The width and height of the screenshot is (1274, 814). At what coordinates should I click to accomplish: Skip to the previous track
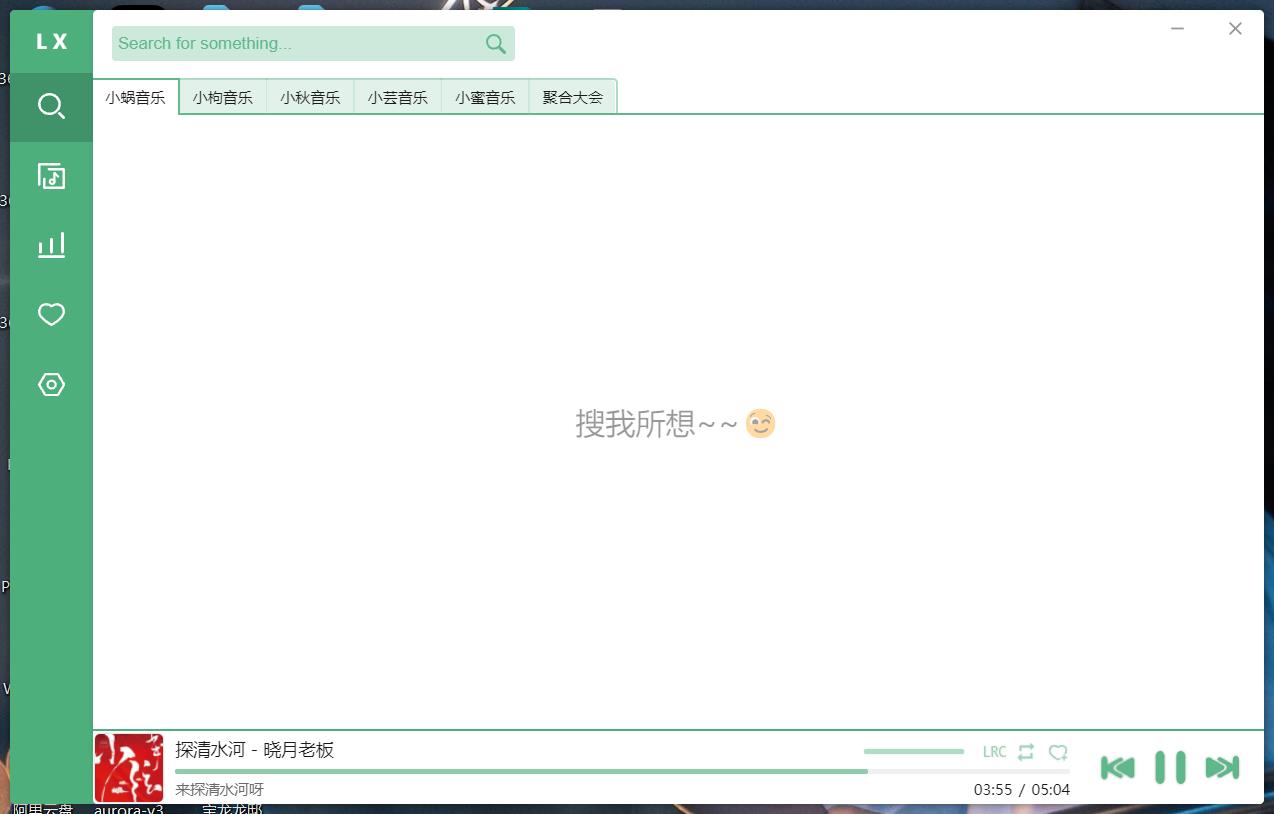[x=1117, y=767]
